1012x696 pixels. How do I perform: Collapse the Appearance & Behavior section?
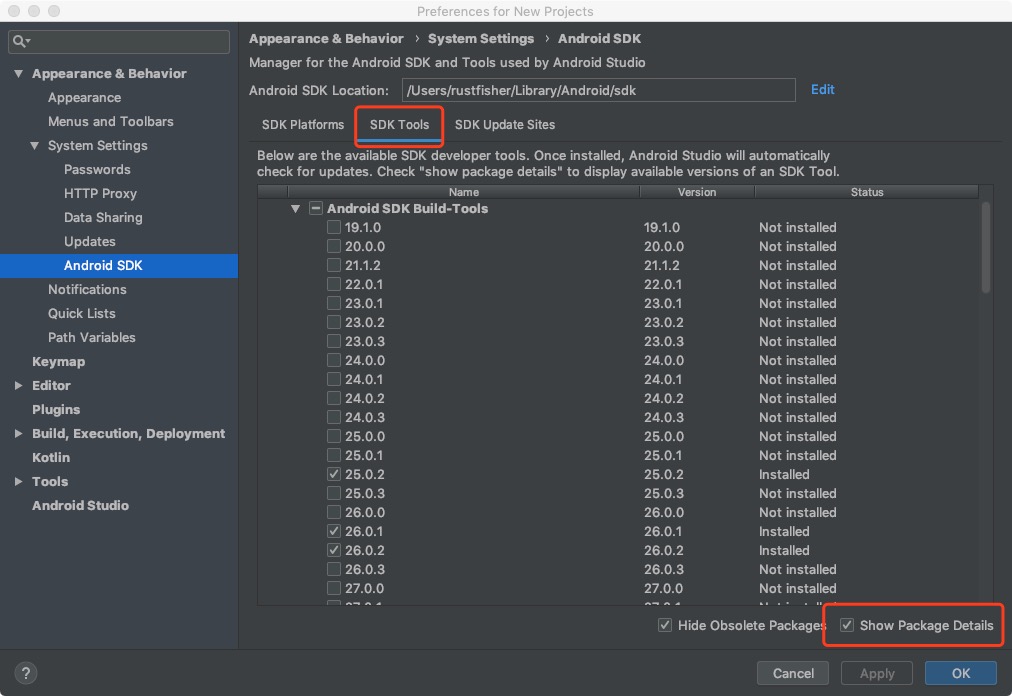click(x=18, y=74)
